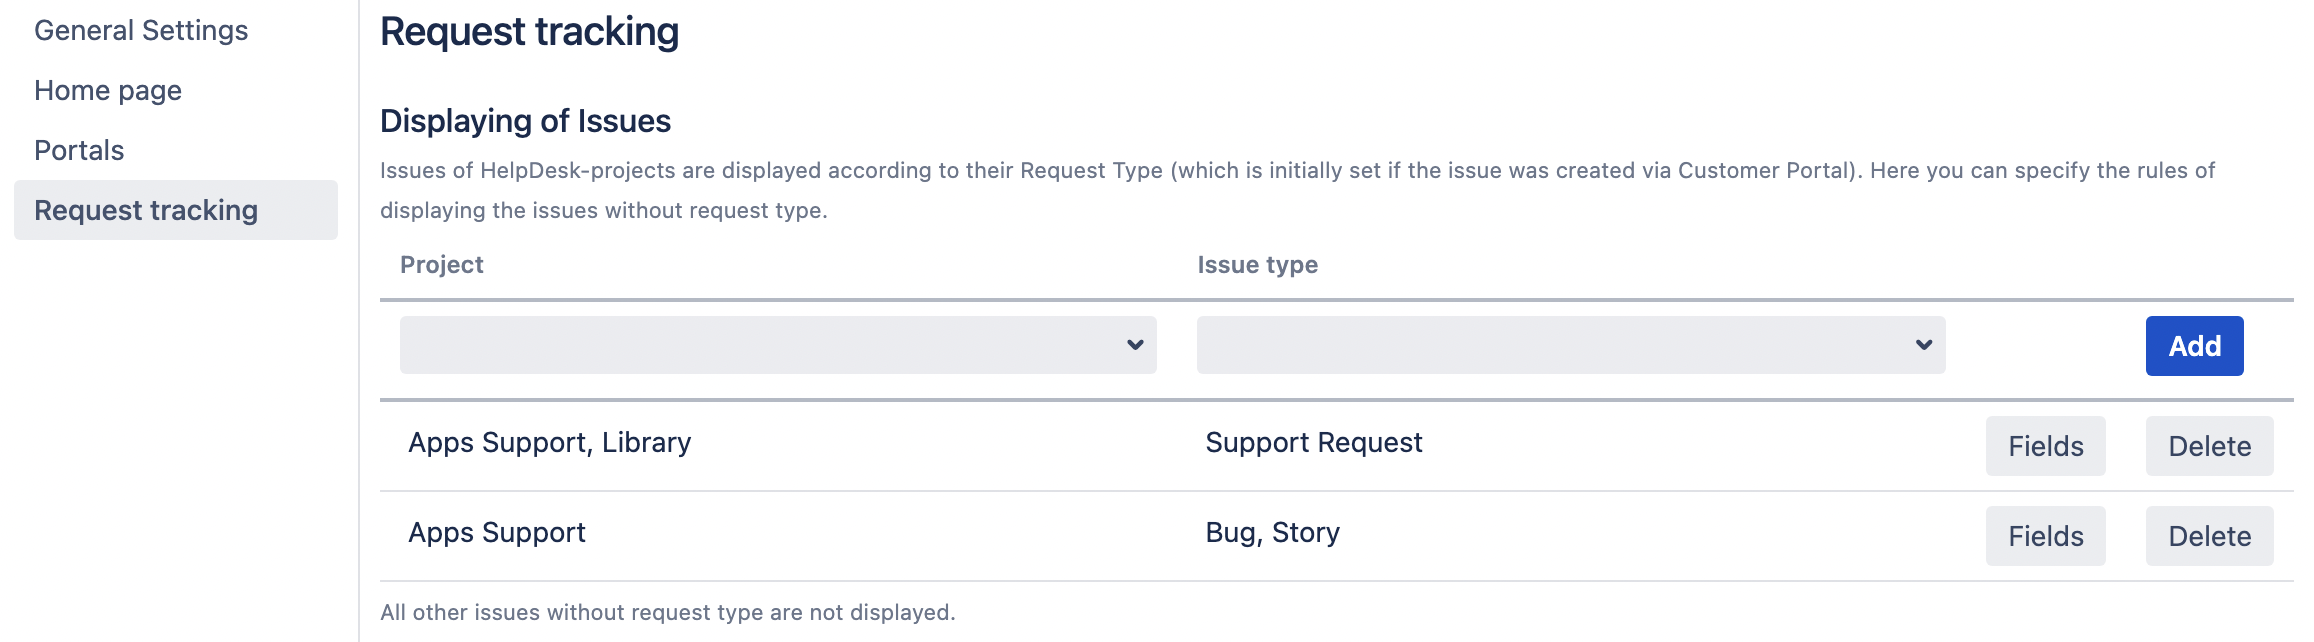Viewport: 2314px width, 642px height.
Task: Click the 'Displaying of Issues' heading
Action: pos(525,121)
